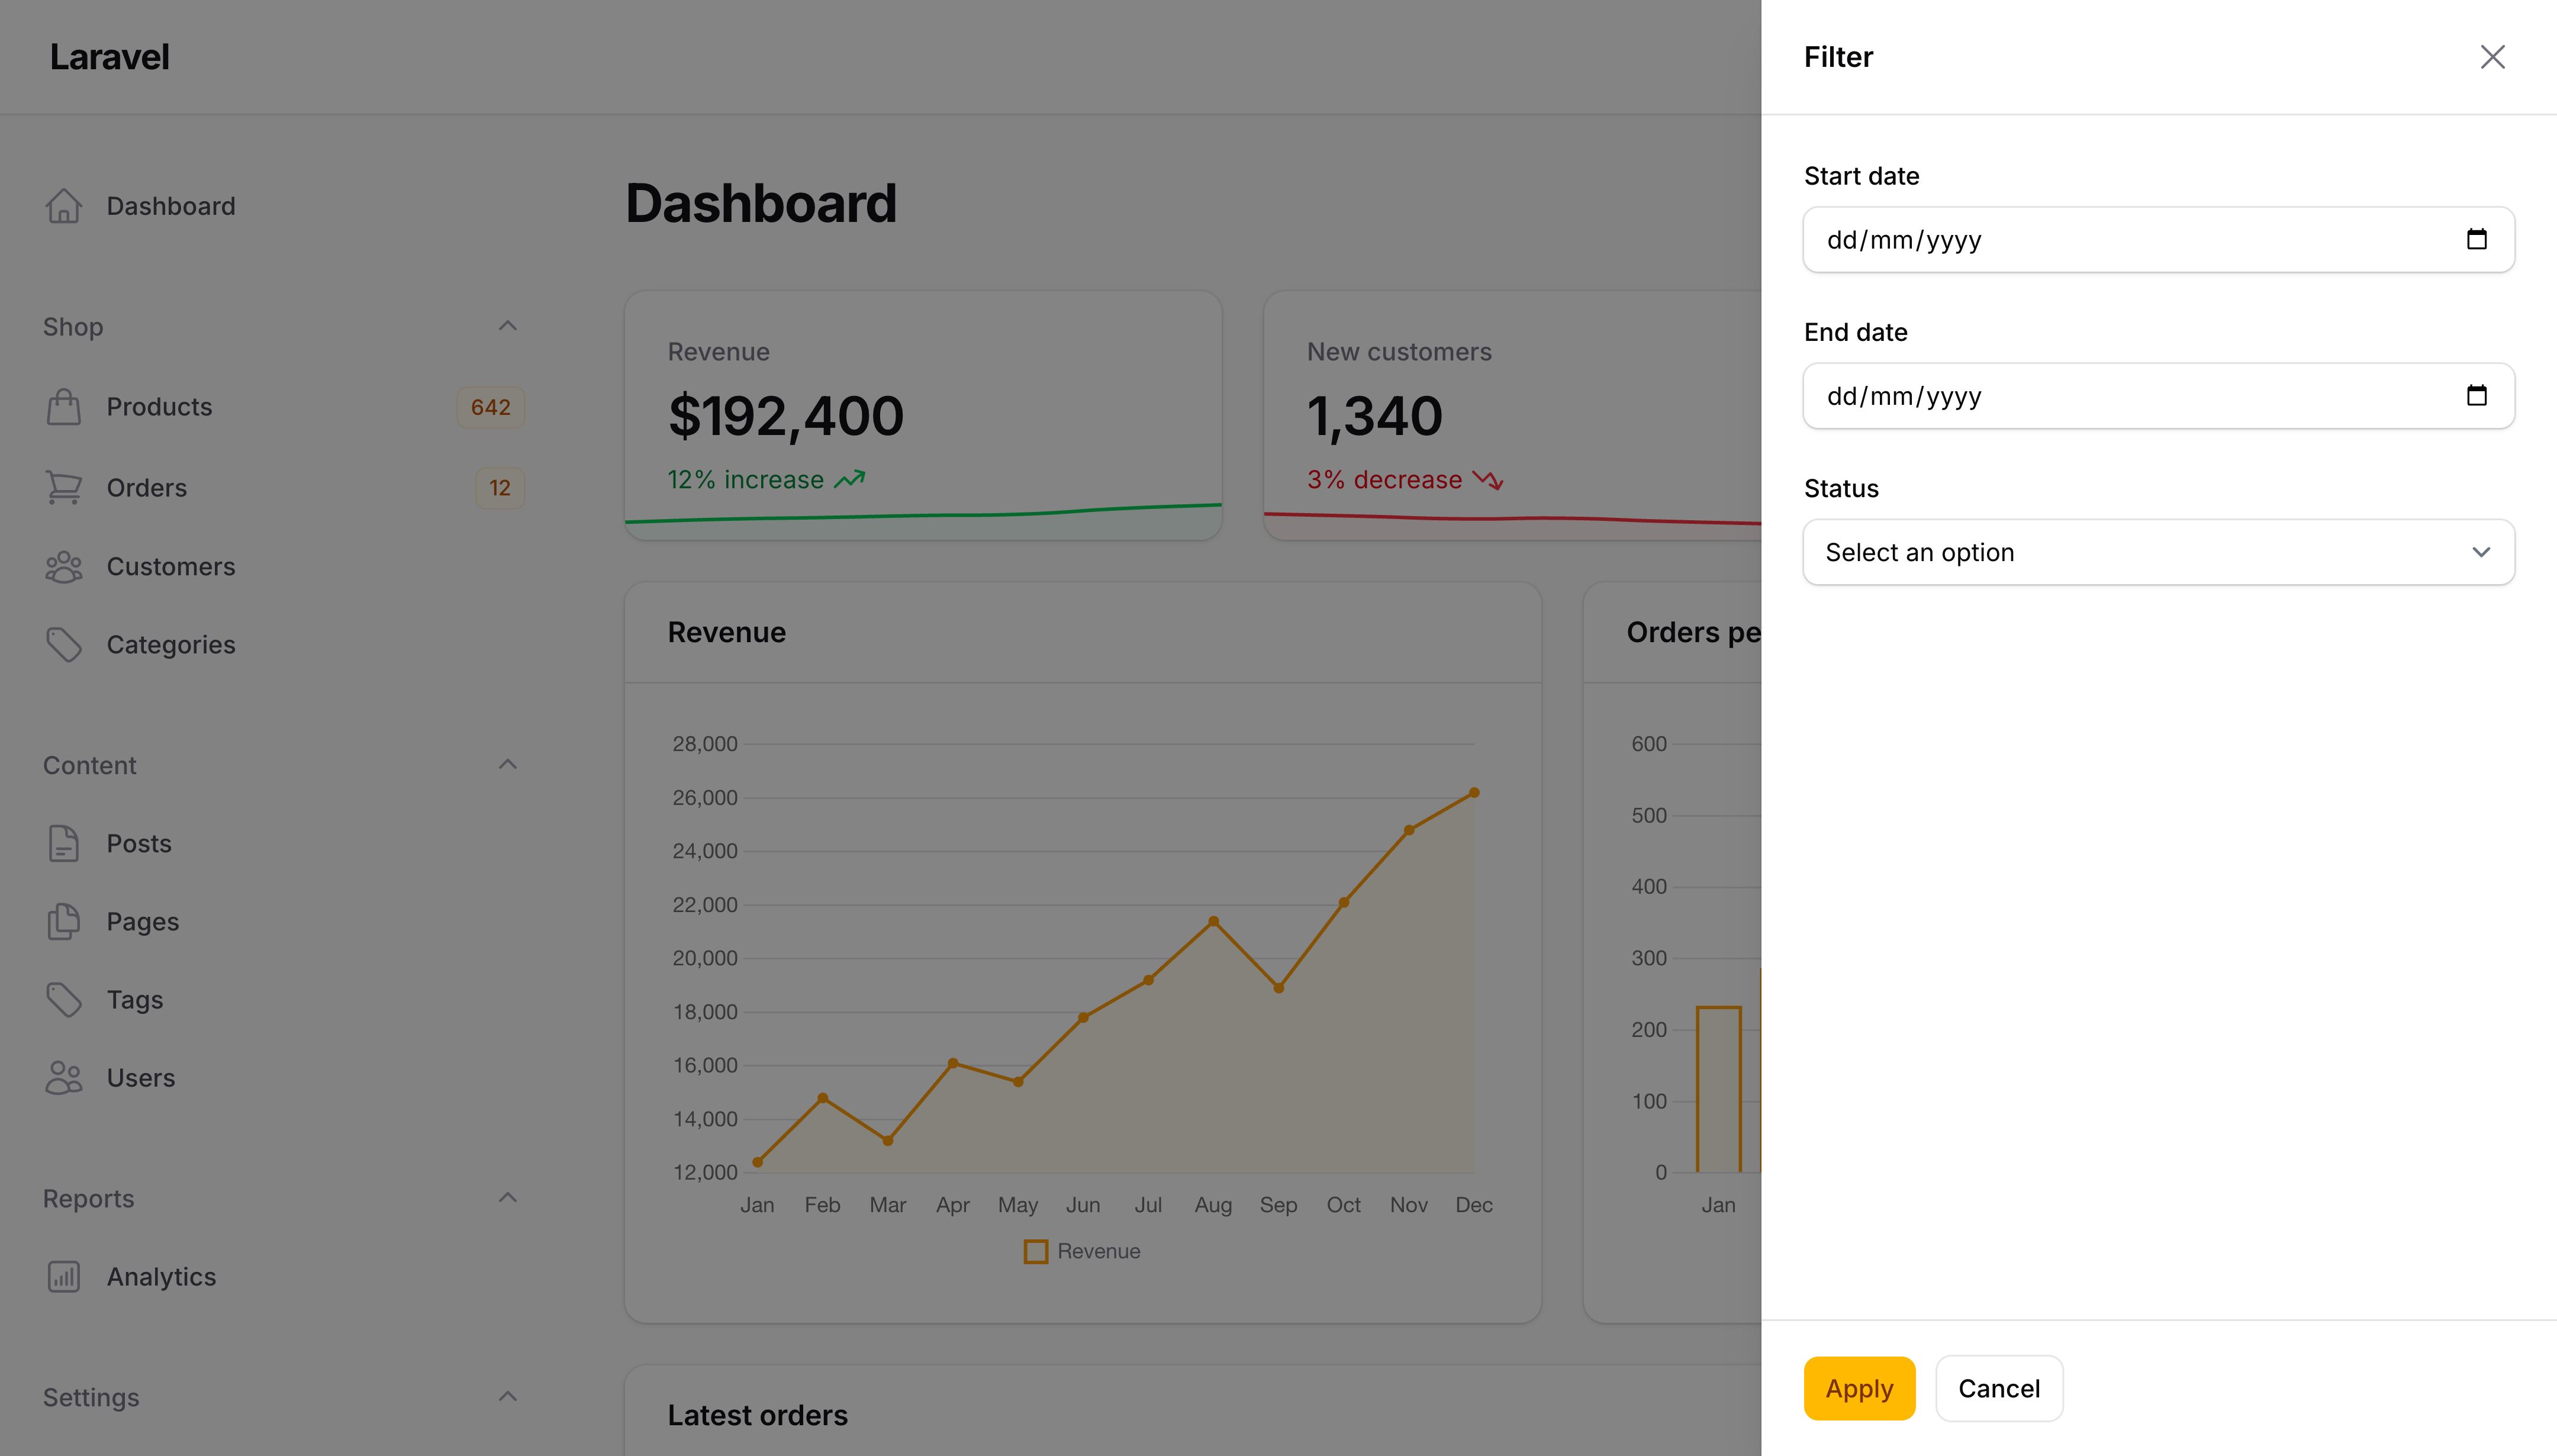Collapse the Reports sidebar group chevron
Viewport: 2557px width, 1456px height.
coord(508,1197)
